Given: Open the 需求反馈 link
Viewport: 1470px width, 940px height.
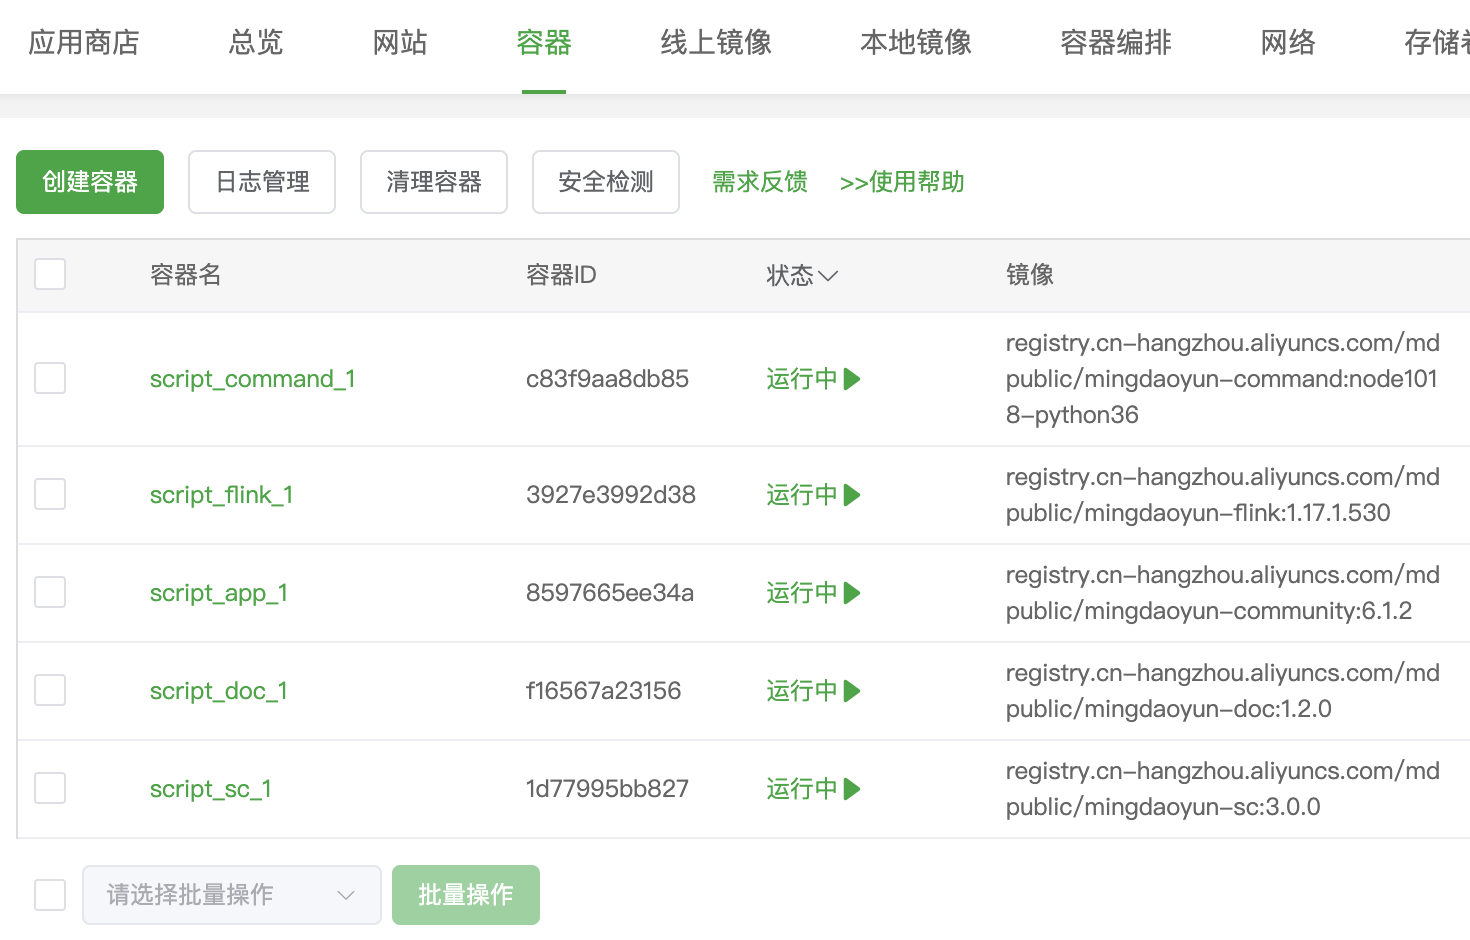Looking at the screenshot, I should [760, 182].
